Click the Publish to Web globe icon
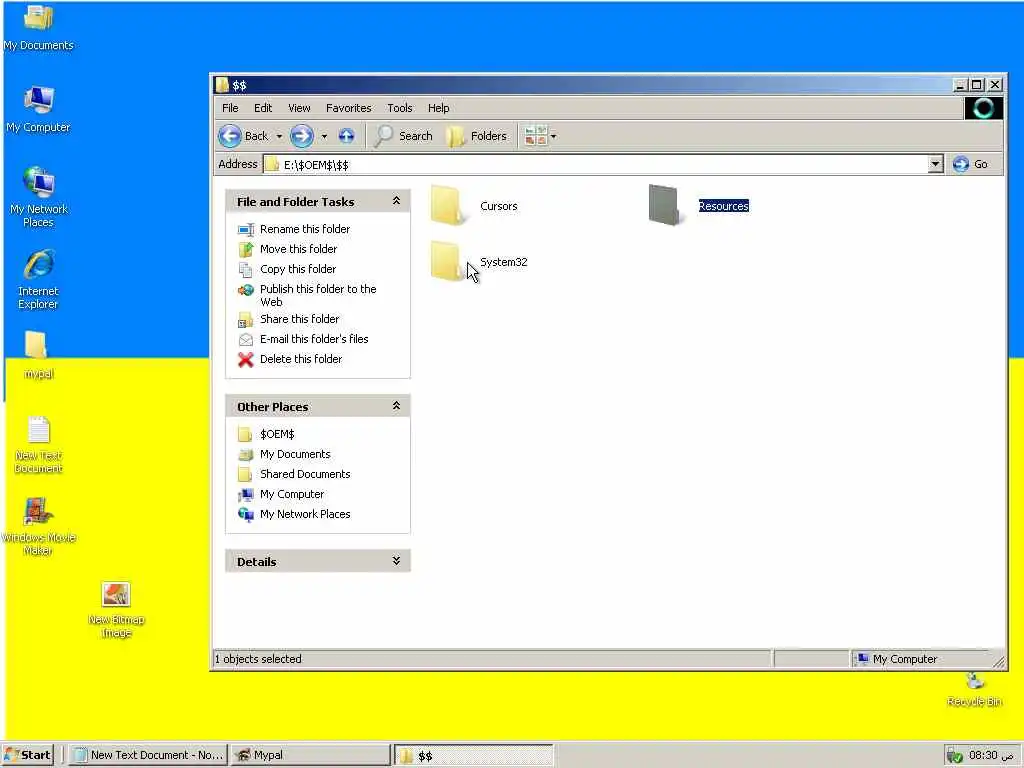Viewport: 1024px width, 768px height. pos(246,290)
